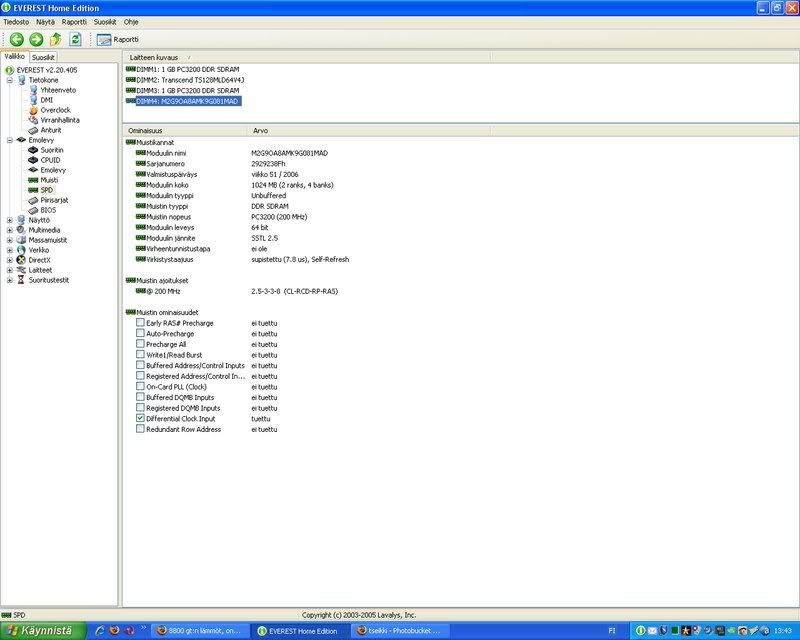This screenshot has width=800, height=640.
Task: Collapse the Tietokone tree node
Action: coord(10,80)
